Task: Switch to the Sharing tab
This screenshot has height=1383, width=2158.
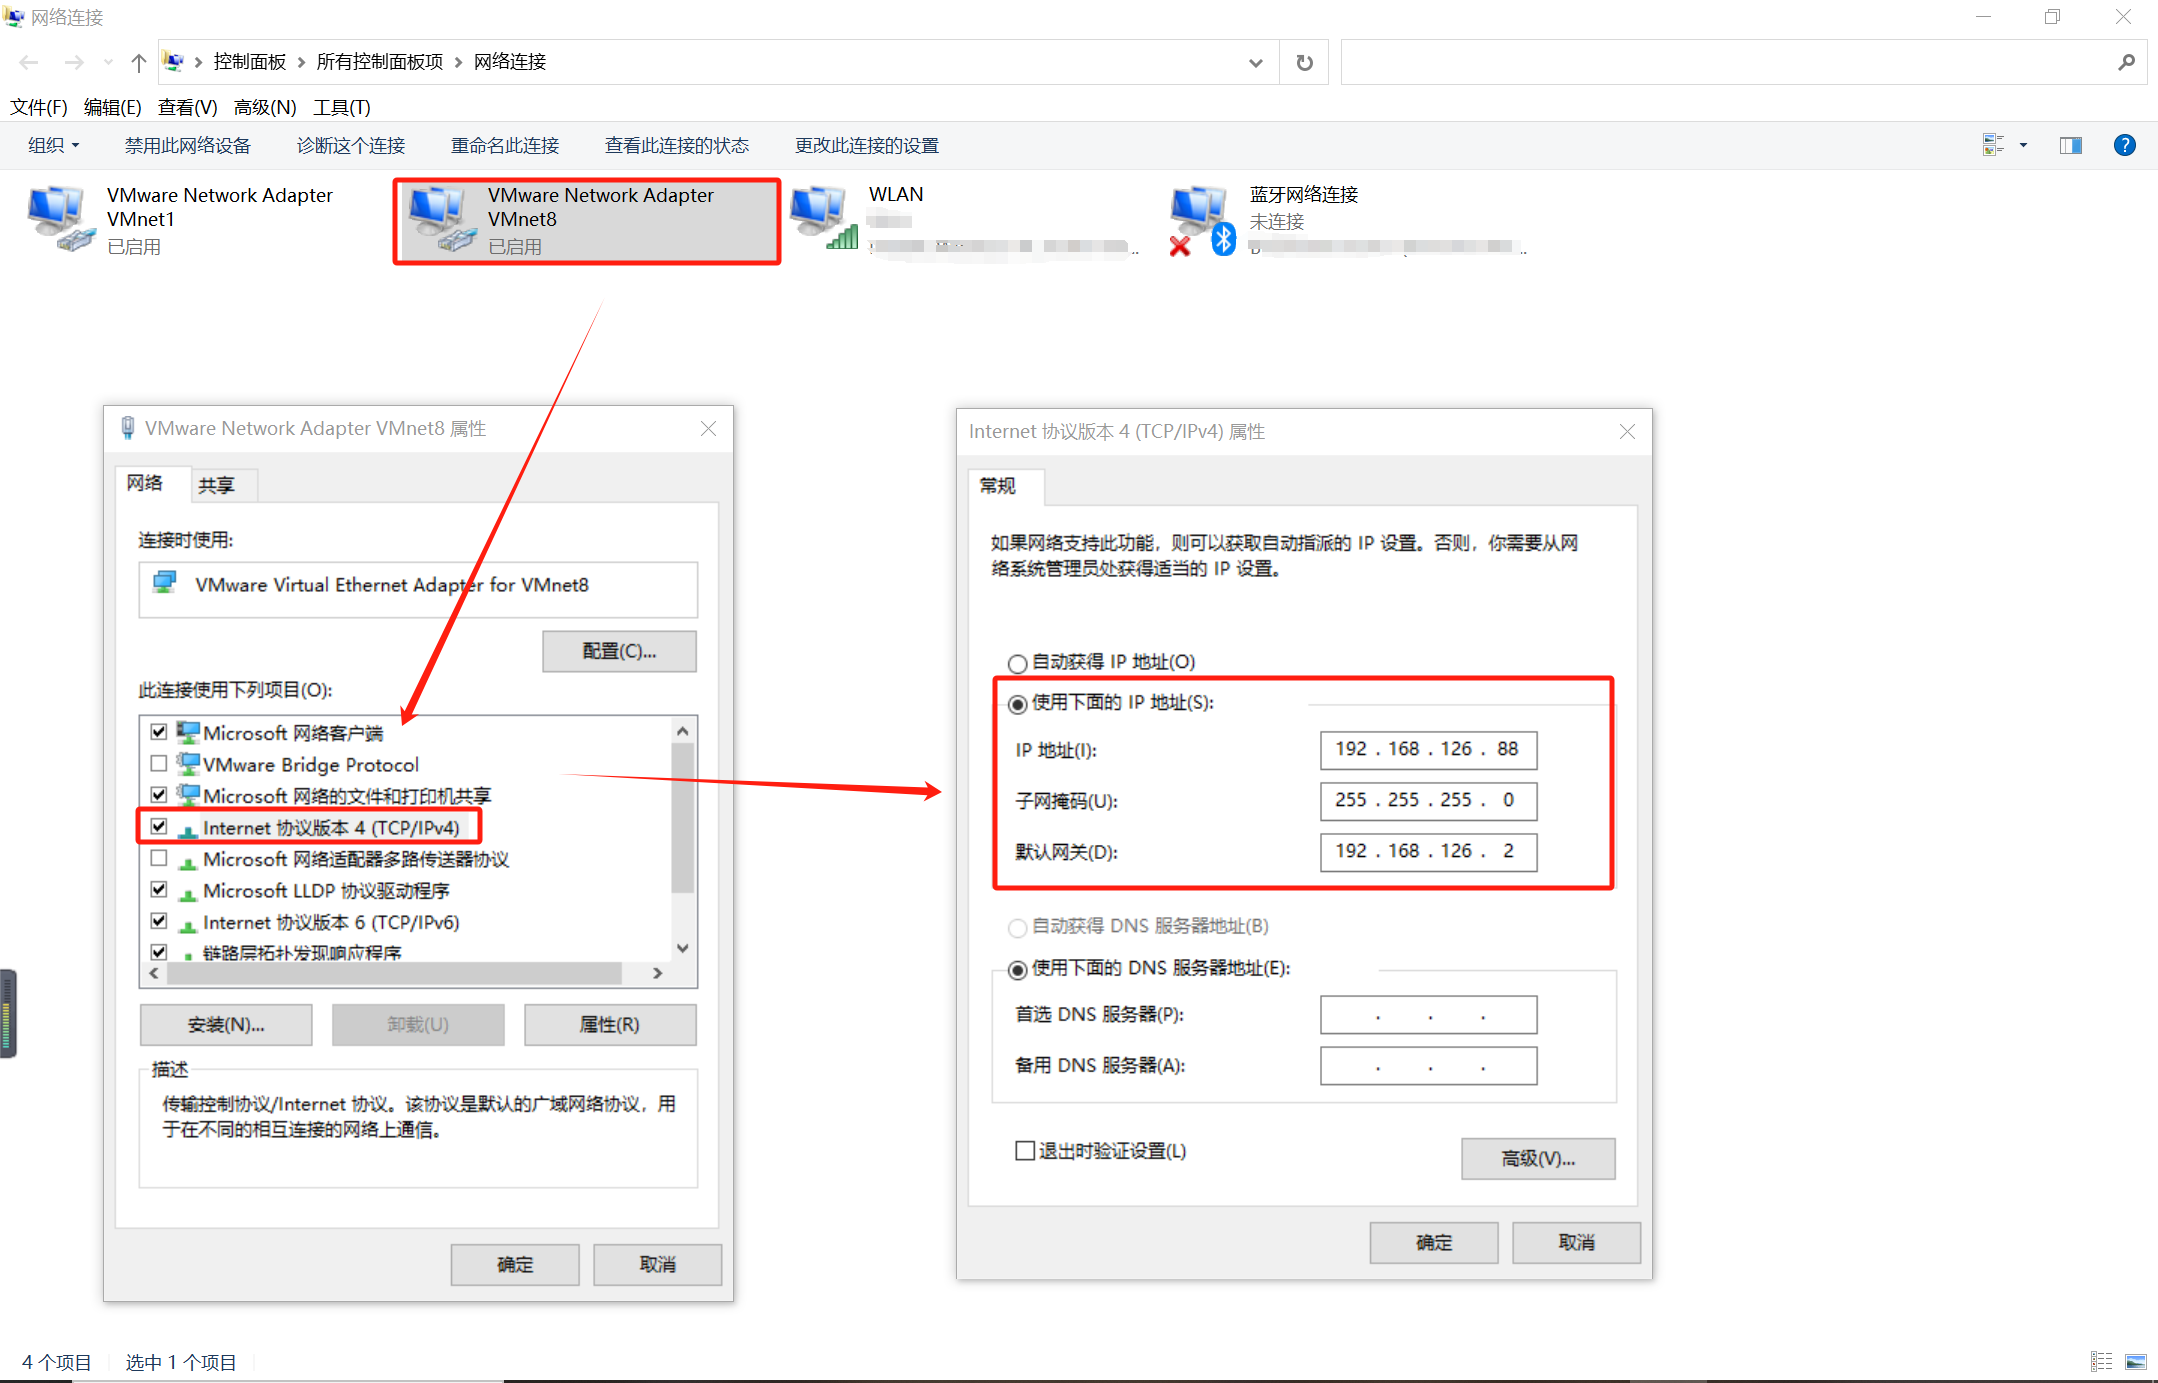Action: 216,486
